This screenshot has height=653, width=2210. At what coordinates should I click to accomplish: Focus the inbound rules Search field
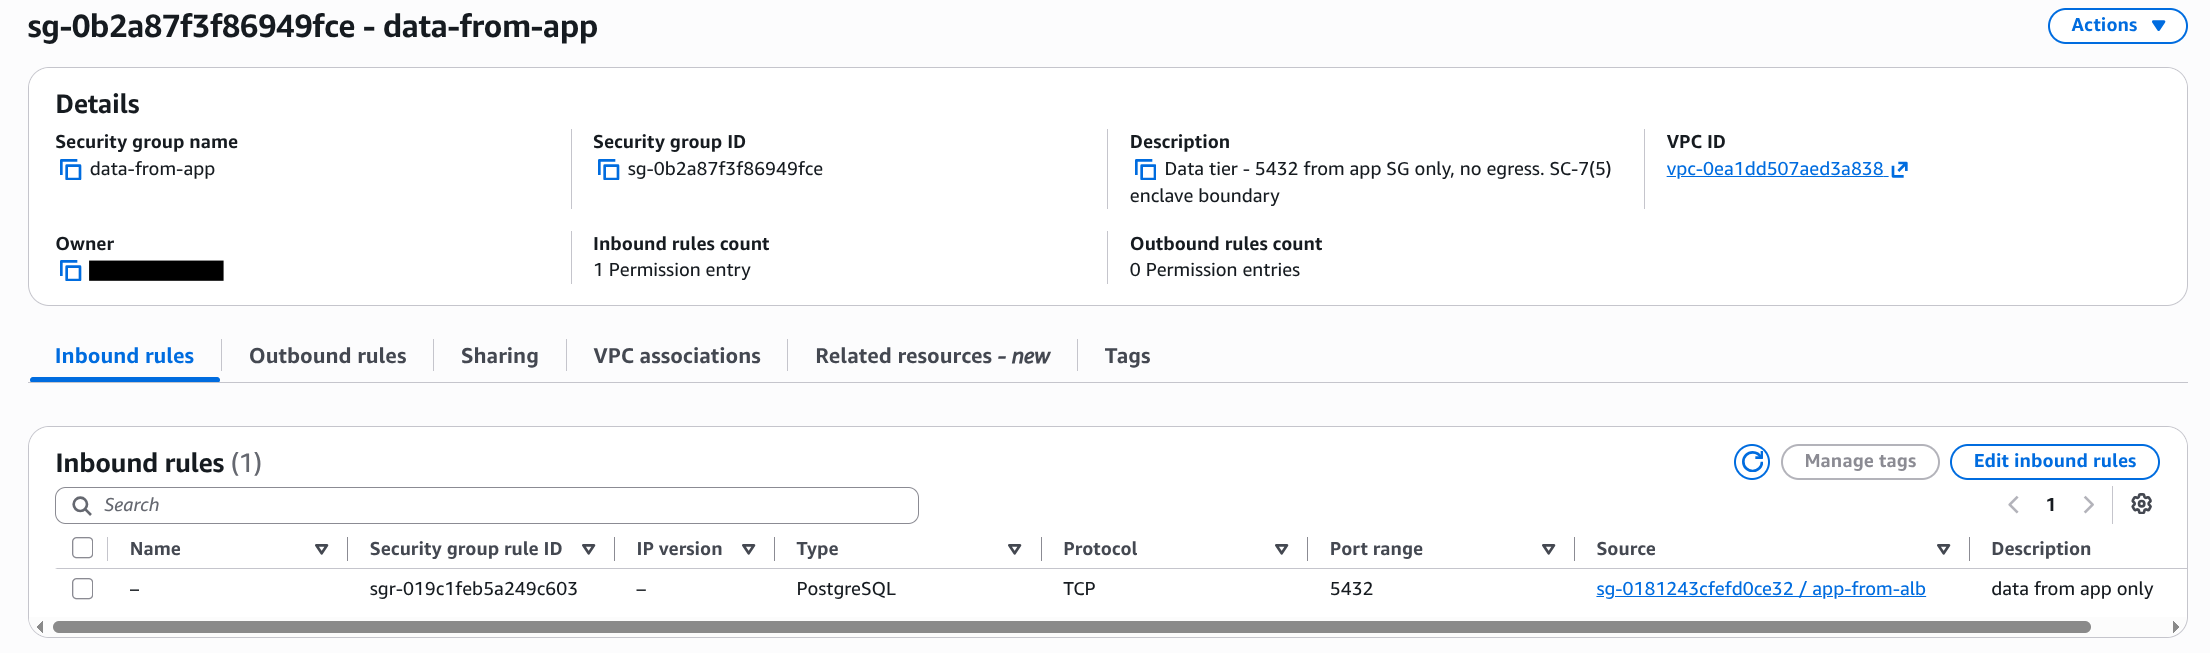tap(487, 505)
